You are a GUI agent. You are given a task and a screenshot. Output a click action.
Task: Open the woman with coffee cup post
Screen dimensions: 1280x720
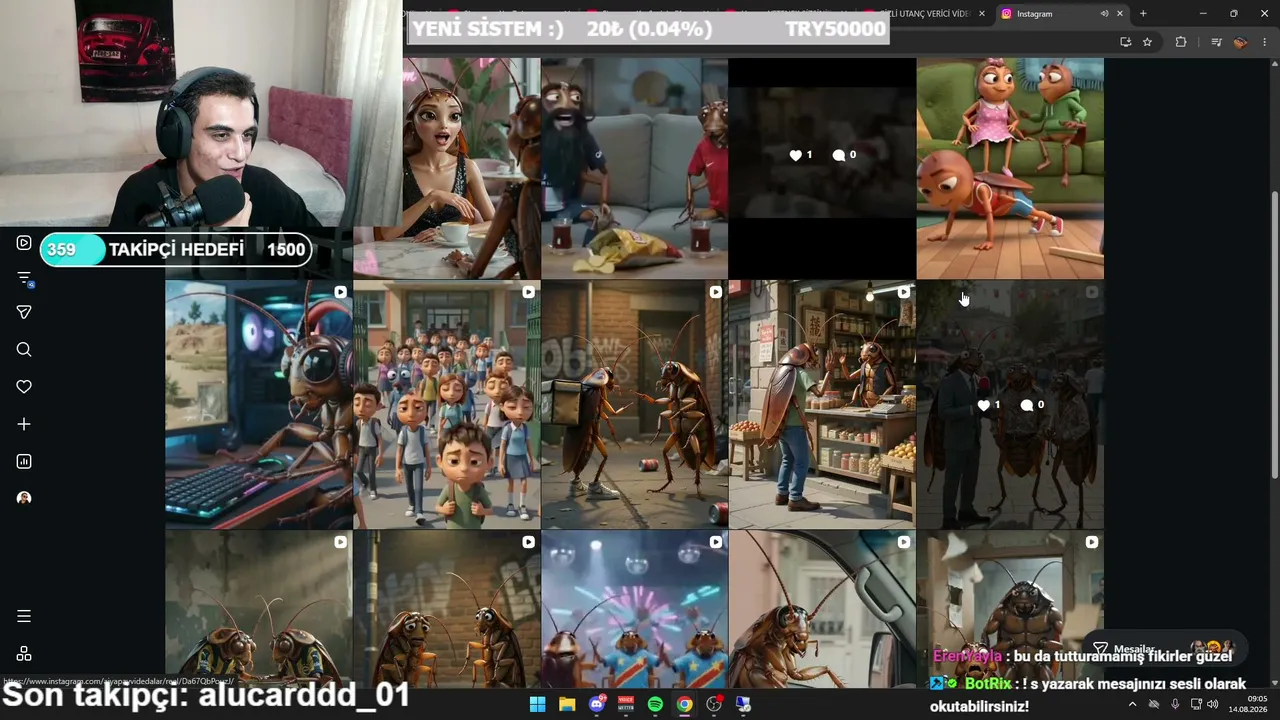446,168
